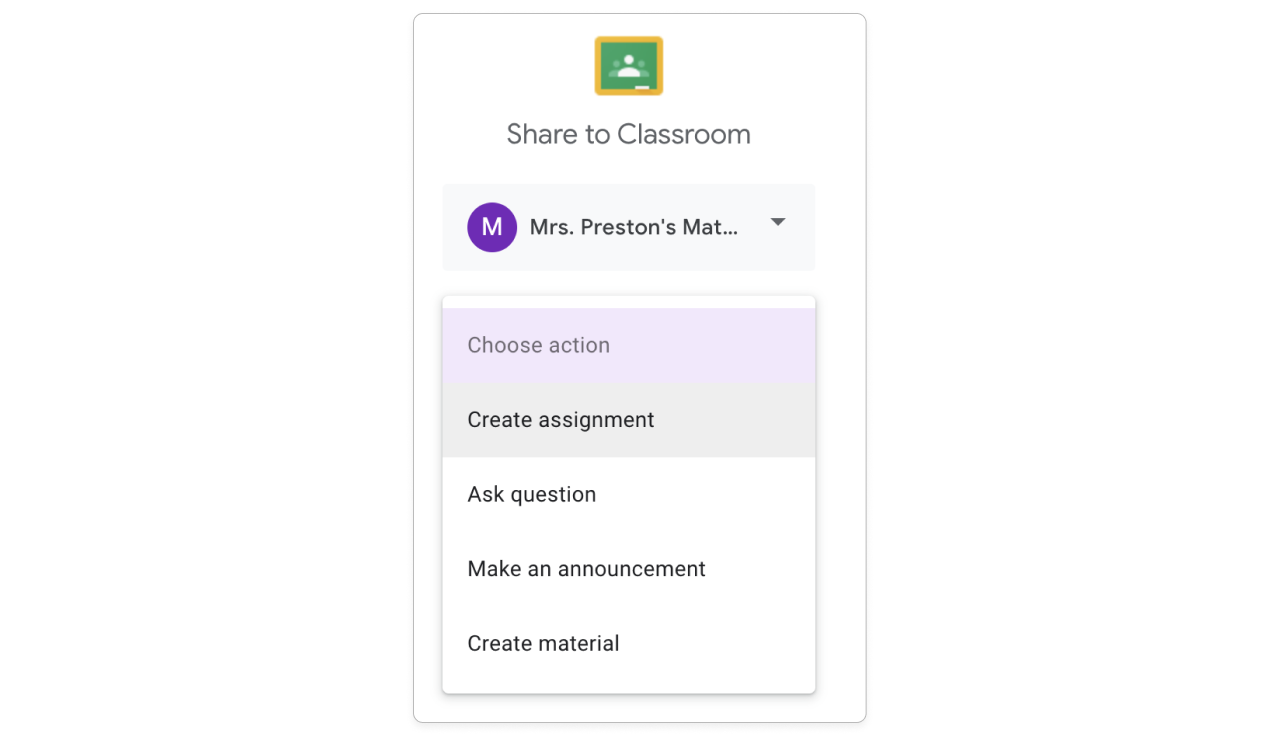Open the Mrs. Preston's Math class selector
This screenshot has width=1280, height=736.
point(628,227)
